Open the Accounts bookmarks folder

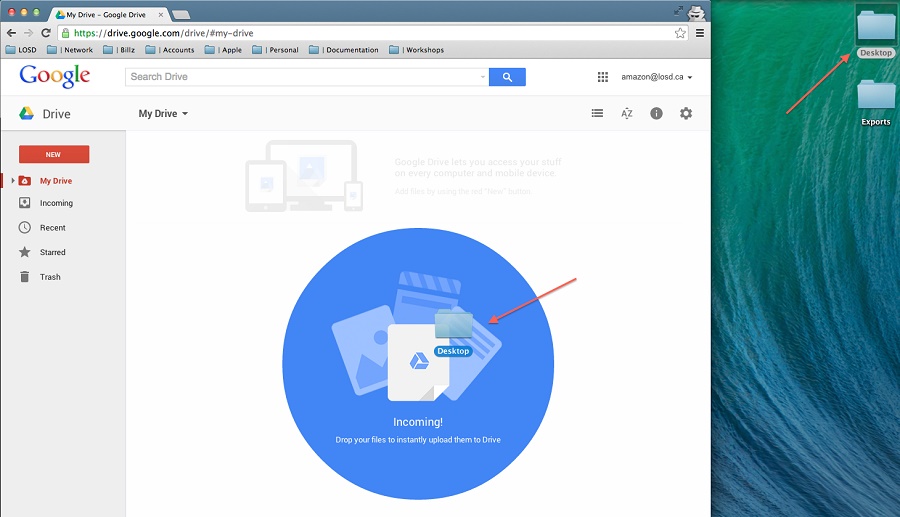point(170,50)
